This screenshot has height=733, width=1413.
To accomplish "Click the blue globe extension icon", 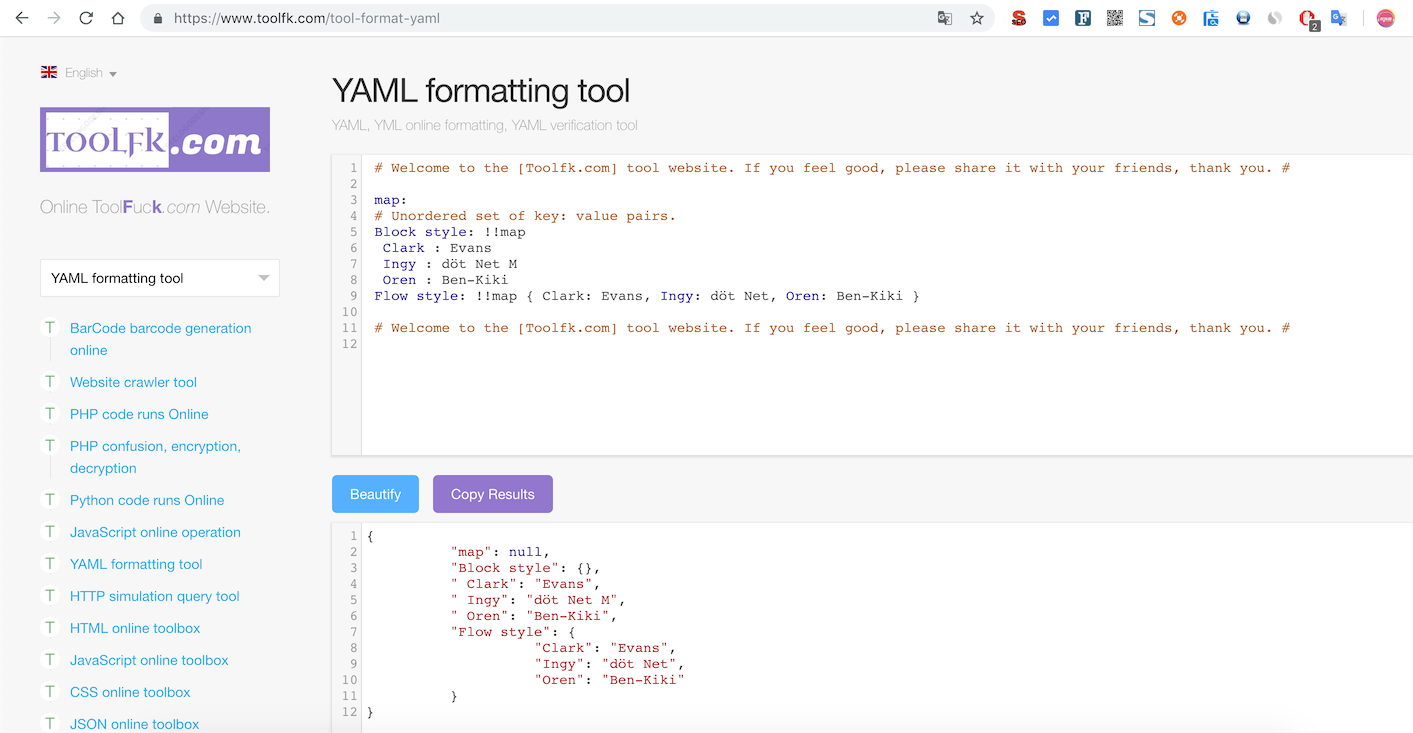I will 1243,18.
